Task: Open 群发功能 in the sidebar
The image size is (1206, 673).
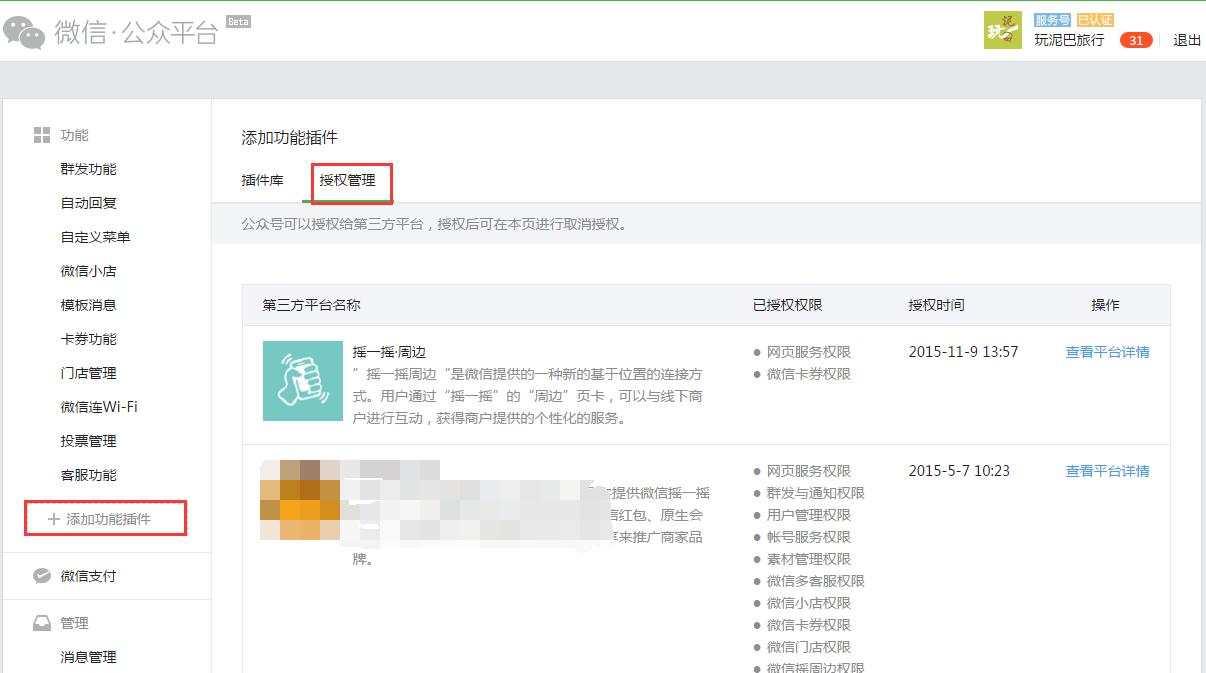Action: [89, 169]
